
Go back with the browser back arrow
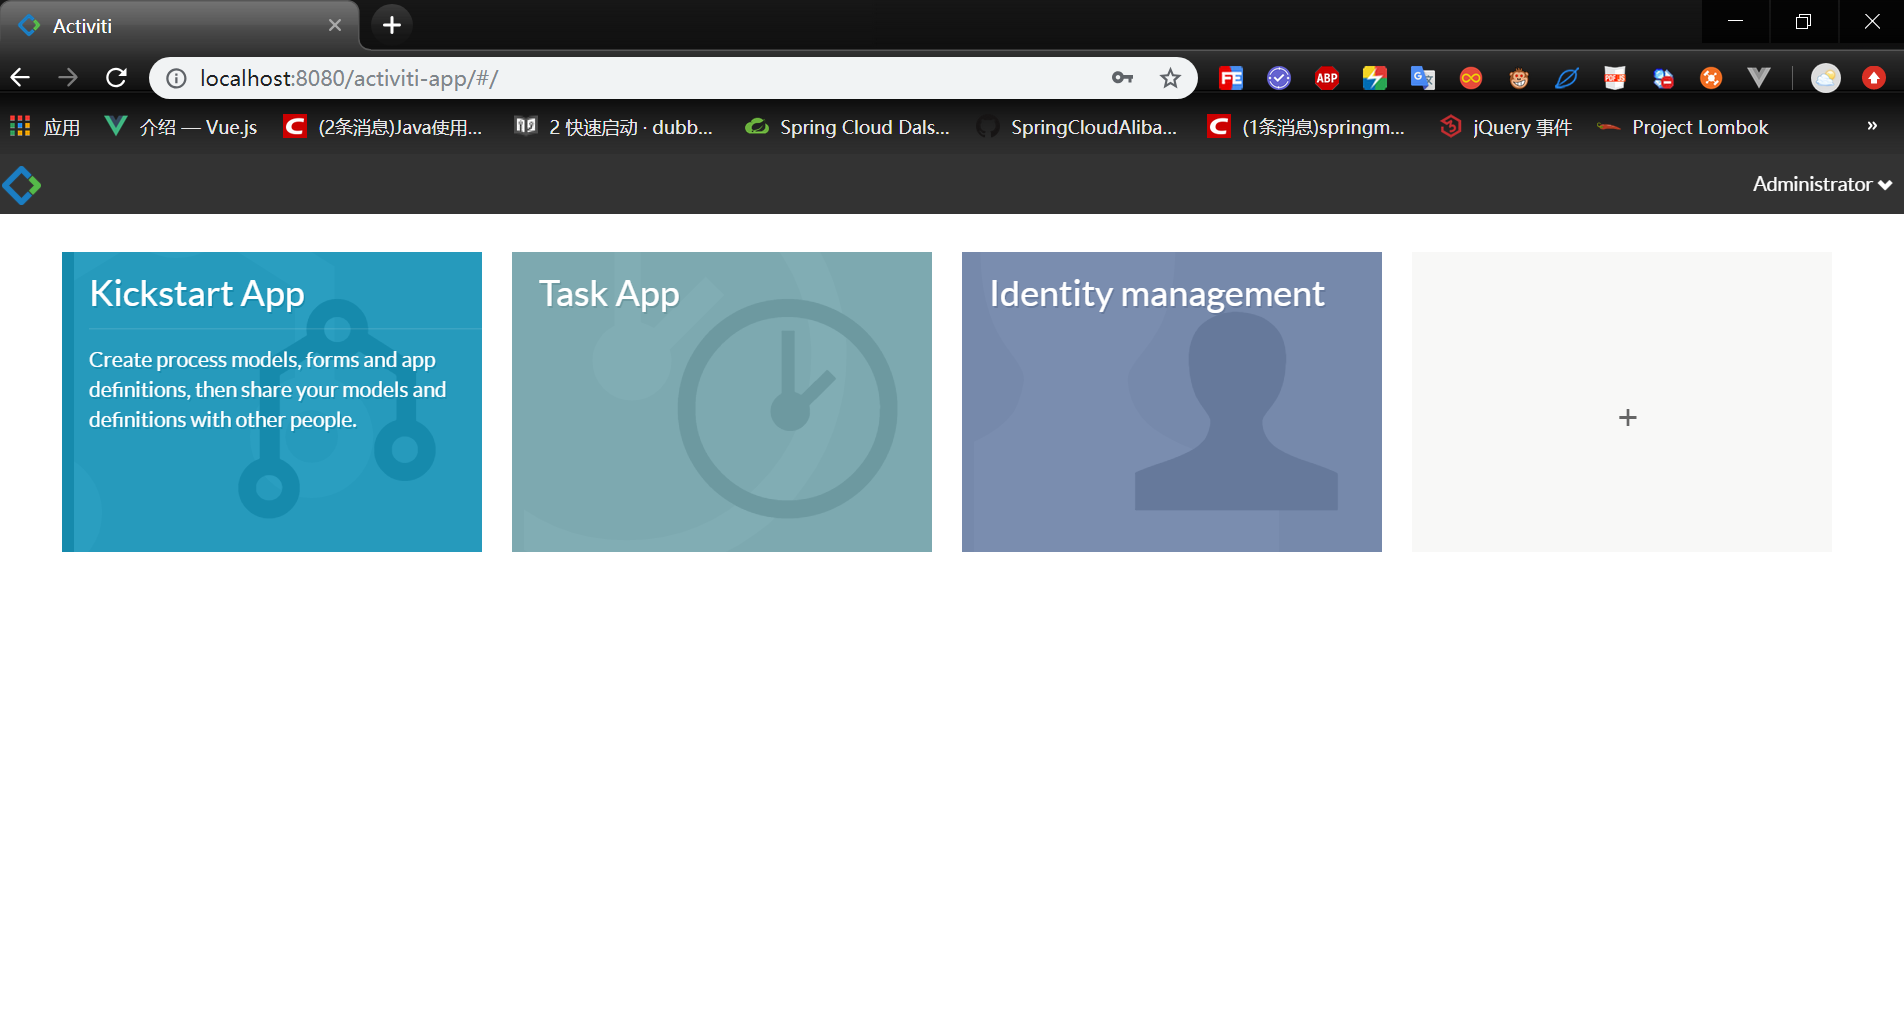[20, 78]
